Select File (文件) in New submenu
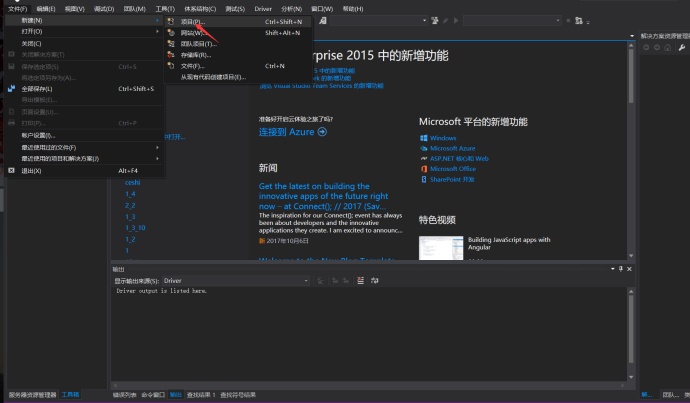 (x=238, y=66)
